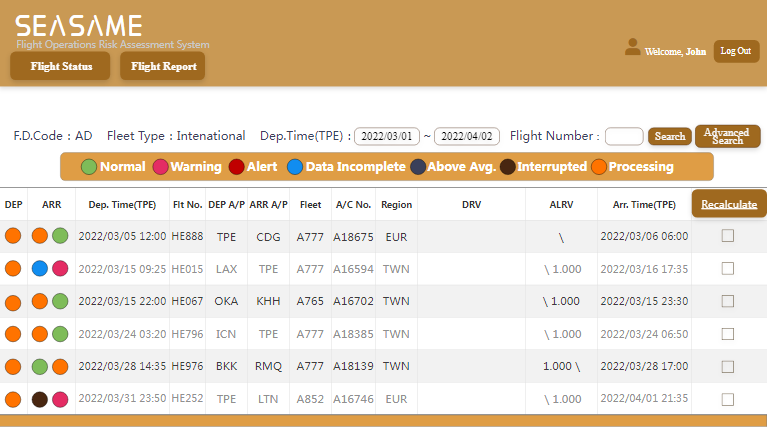Click the green Normal legend circle

tap(89, 167)
